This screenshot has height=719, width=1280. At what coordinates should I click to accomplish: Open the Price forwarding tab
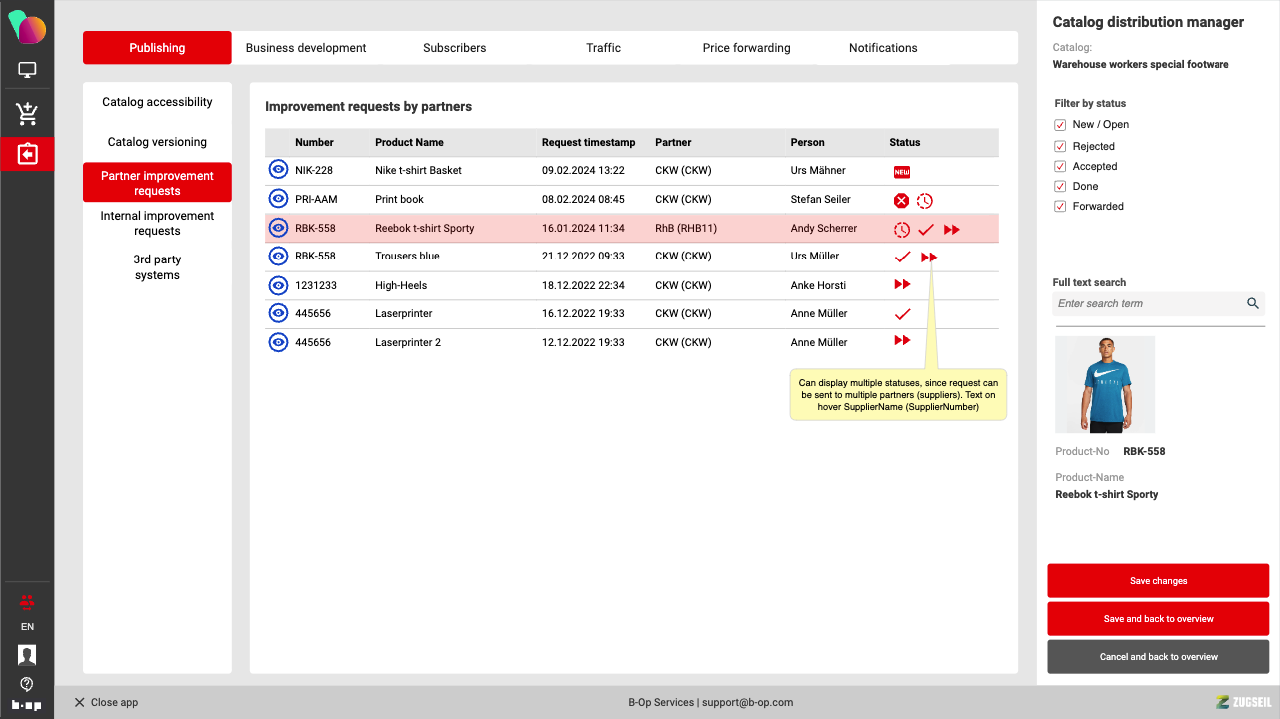pos(746,48)
